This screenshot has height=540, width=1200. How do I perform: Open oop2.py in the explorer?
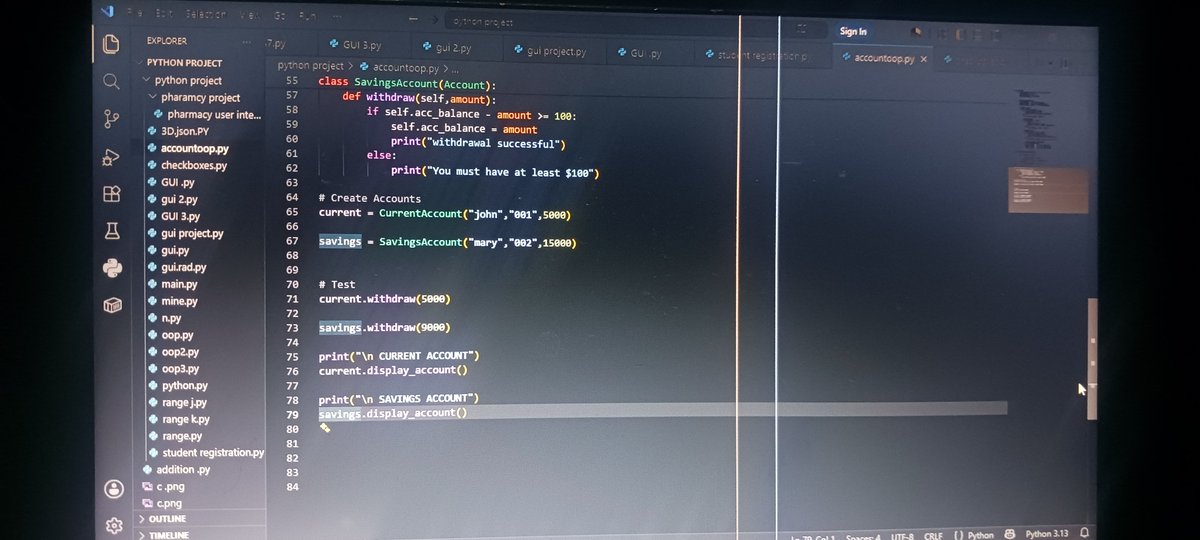click(x=180, y=352)
